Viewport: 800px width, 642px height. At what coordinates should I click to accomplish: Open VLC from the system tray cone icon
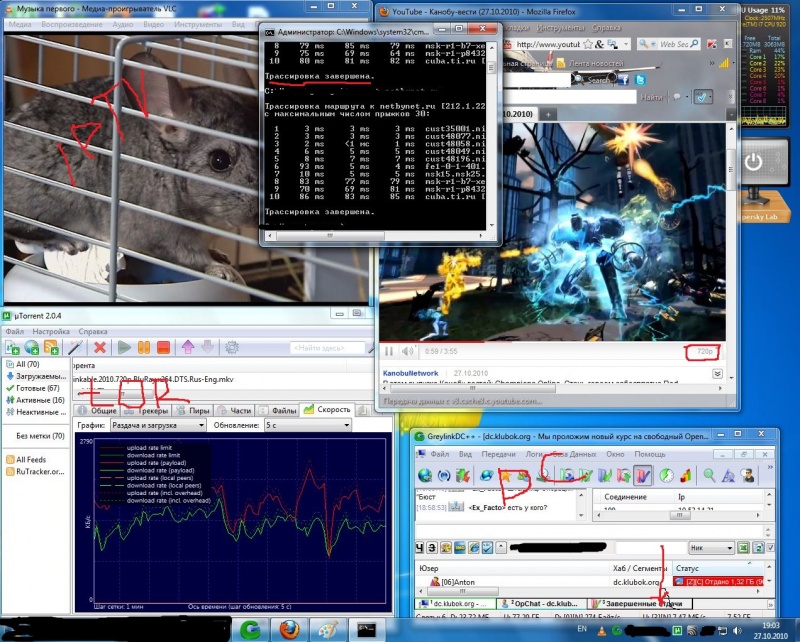point(602,631)
